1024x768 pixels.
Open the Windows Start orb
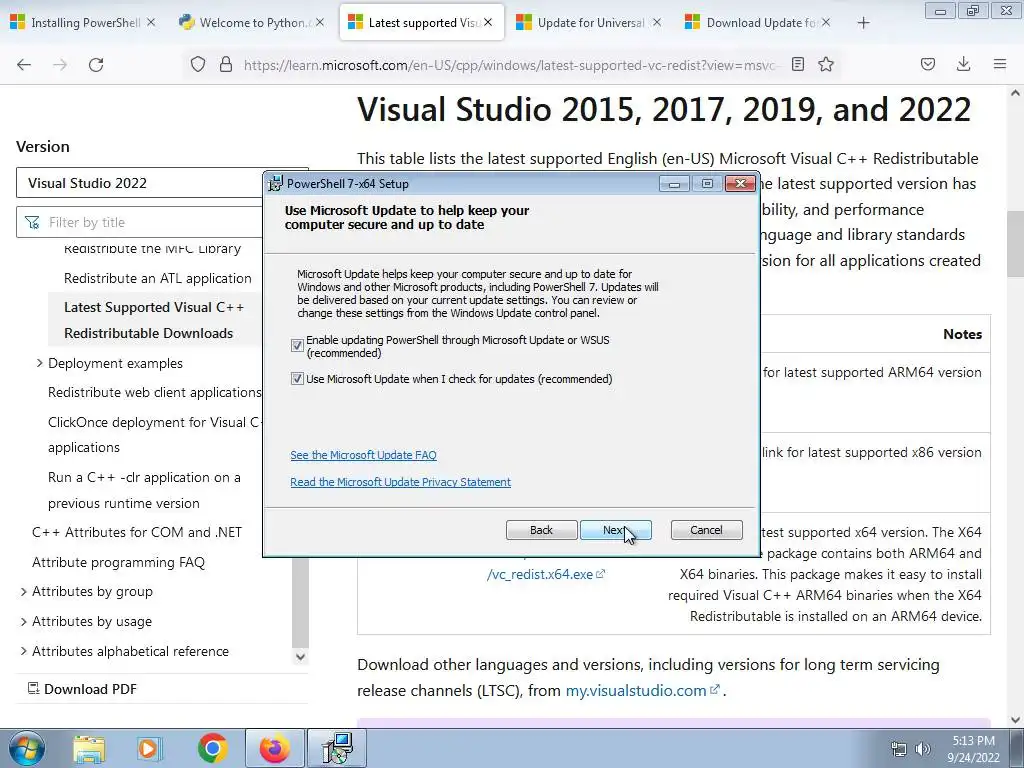tap(27, 748)
